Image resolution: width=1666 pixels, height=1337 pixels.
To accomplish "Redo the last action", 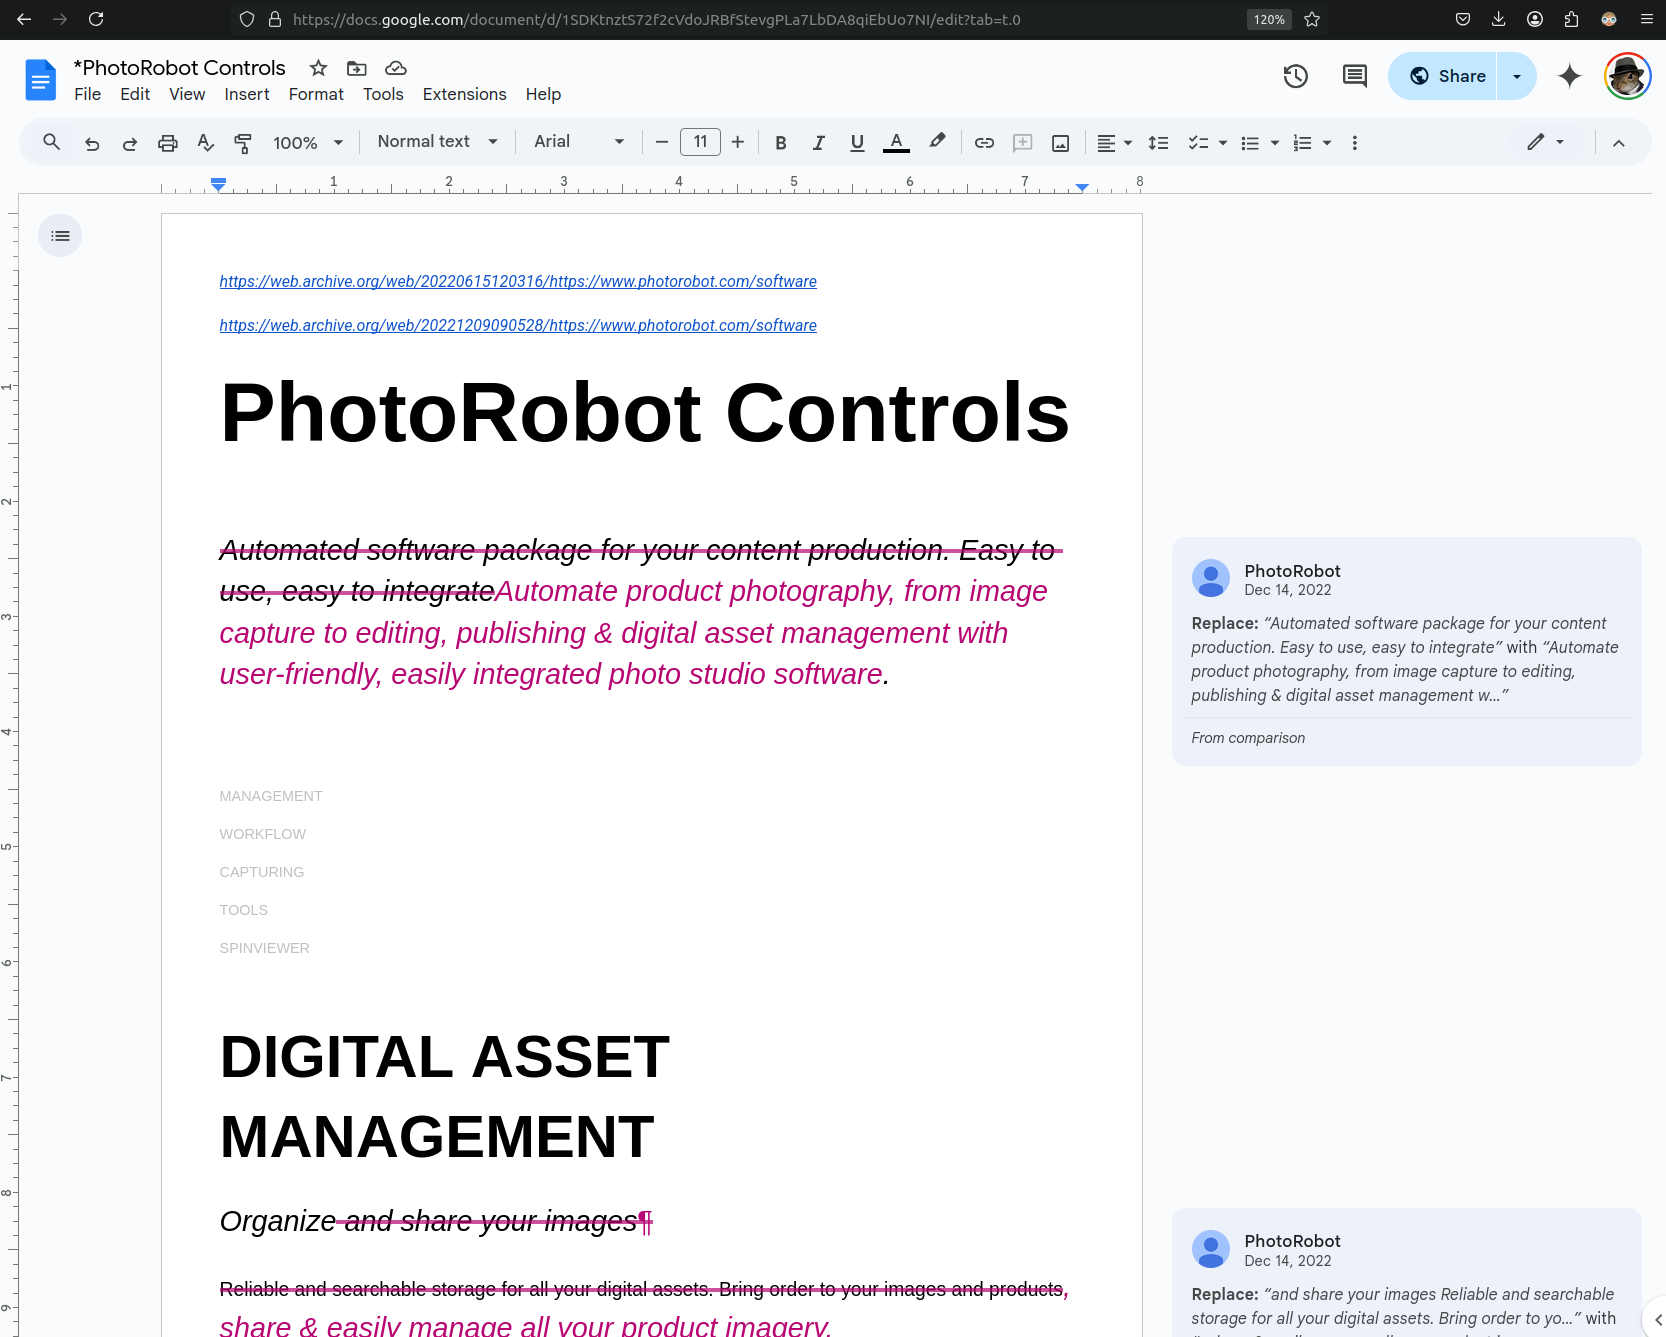I will pyautogui.click(x=130, y=143).
